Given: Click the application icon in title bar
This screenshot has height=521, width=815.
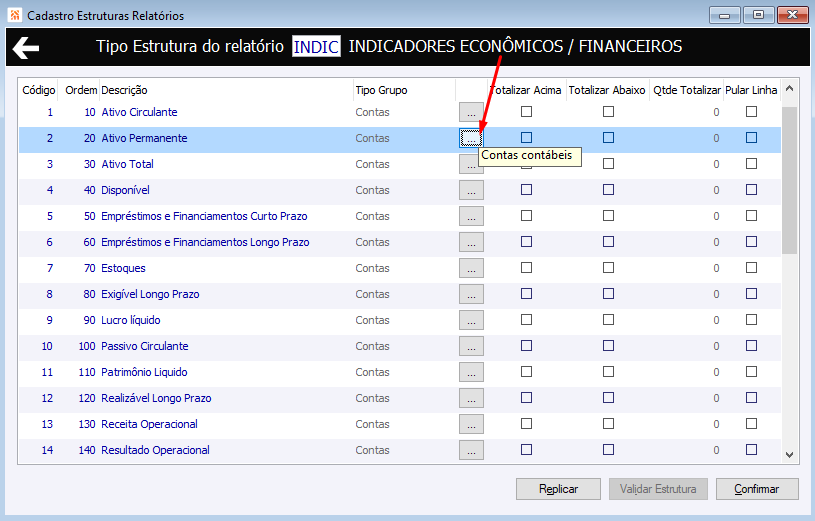Looking at the screenshot, I should pyautogui.click(x=15, y=15).
